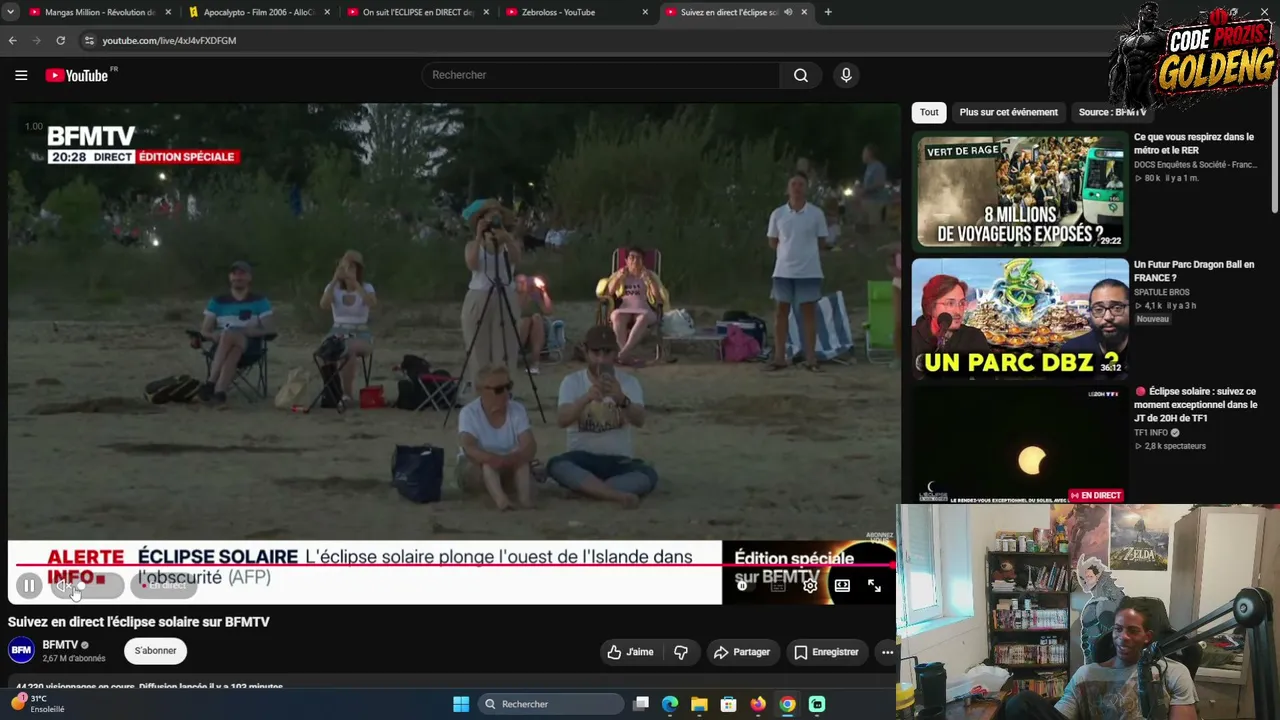Screen dimensions: 1280x720
Task: Close the active 'Suivez en direct' tab
Action: click(804, 12)
